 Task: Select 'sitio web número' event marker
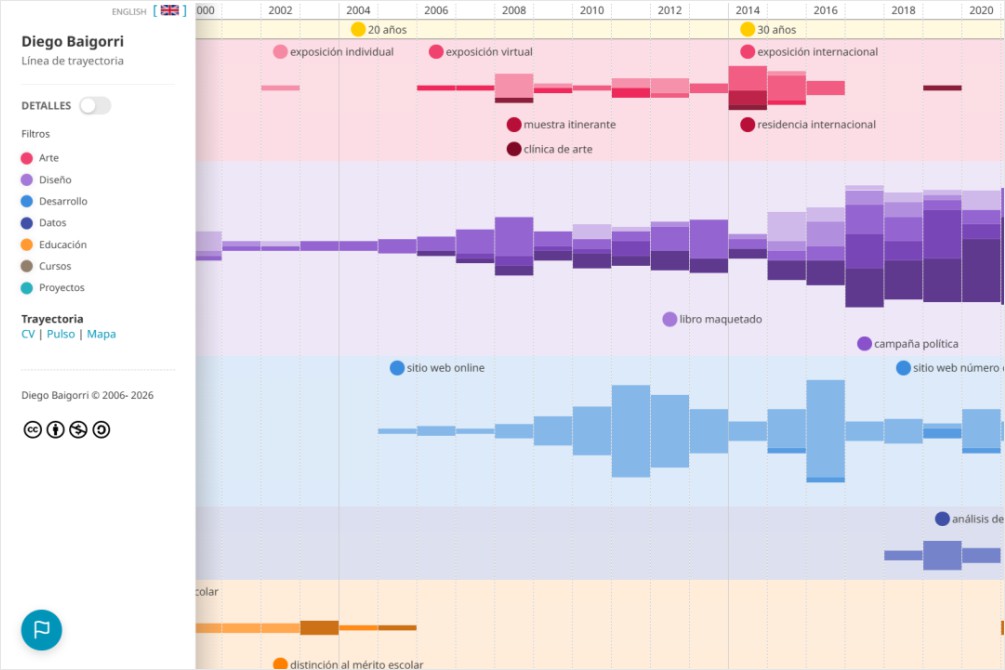[903, 368]
